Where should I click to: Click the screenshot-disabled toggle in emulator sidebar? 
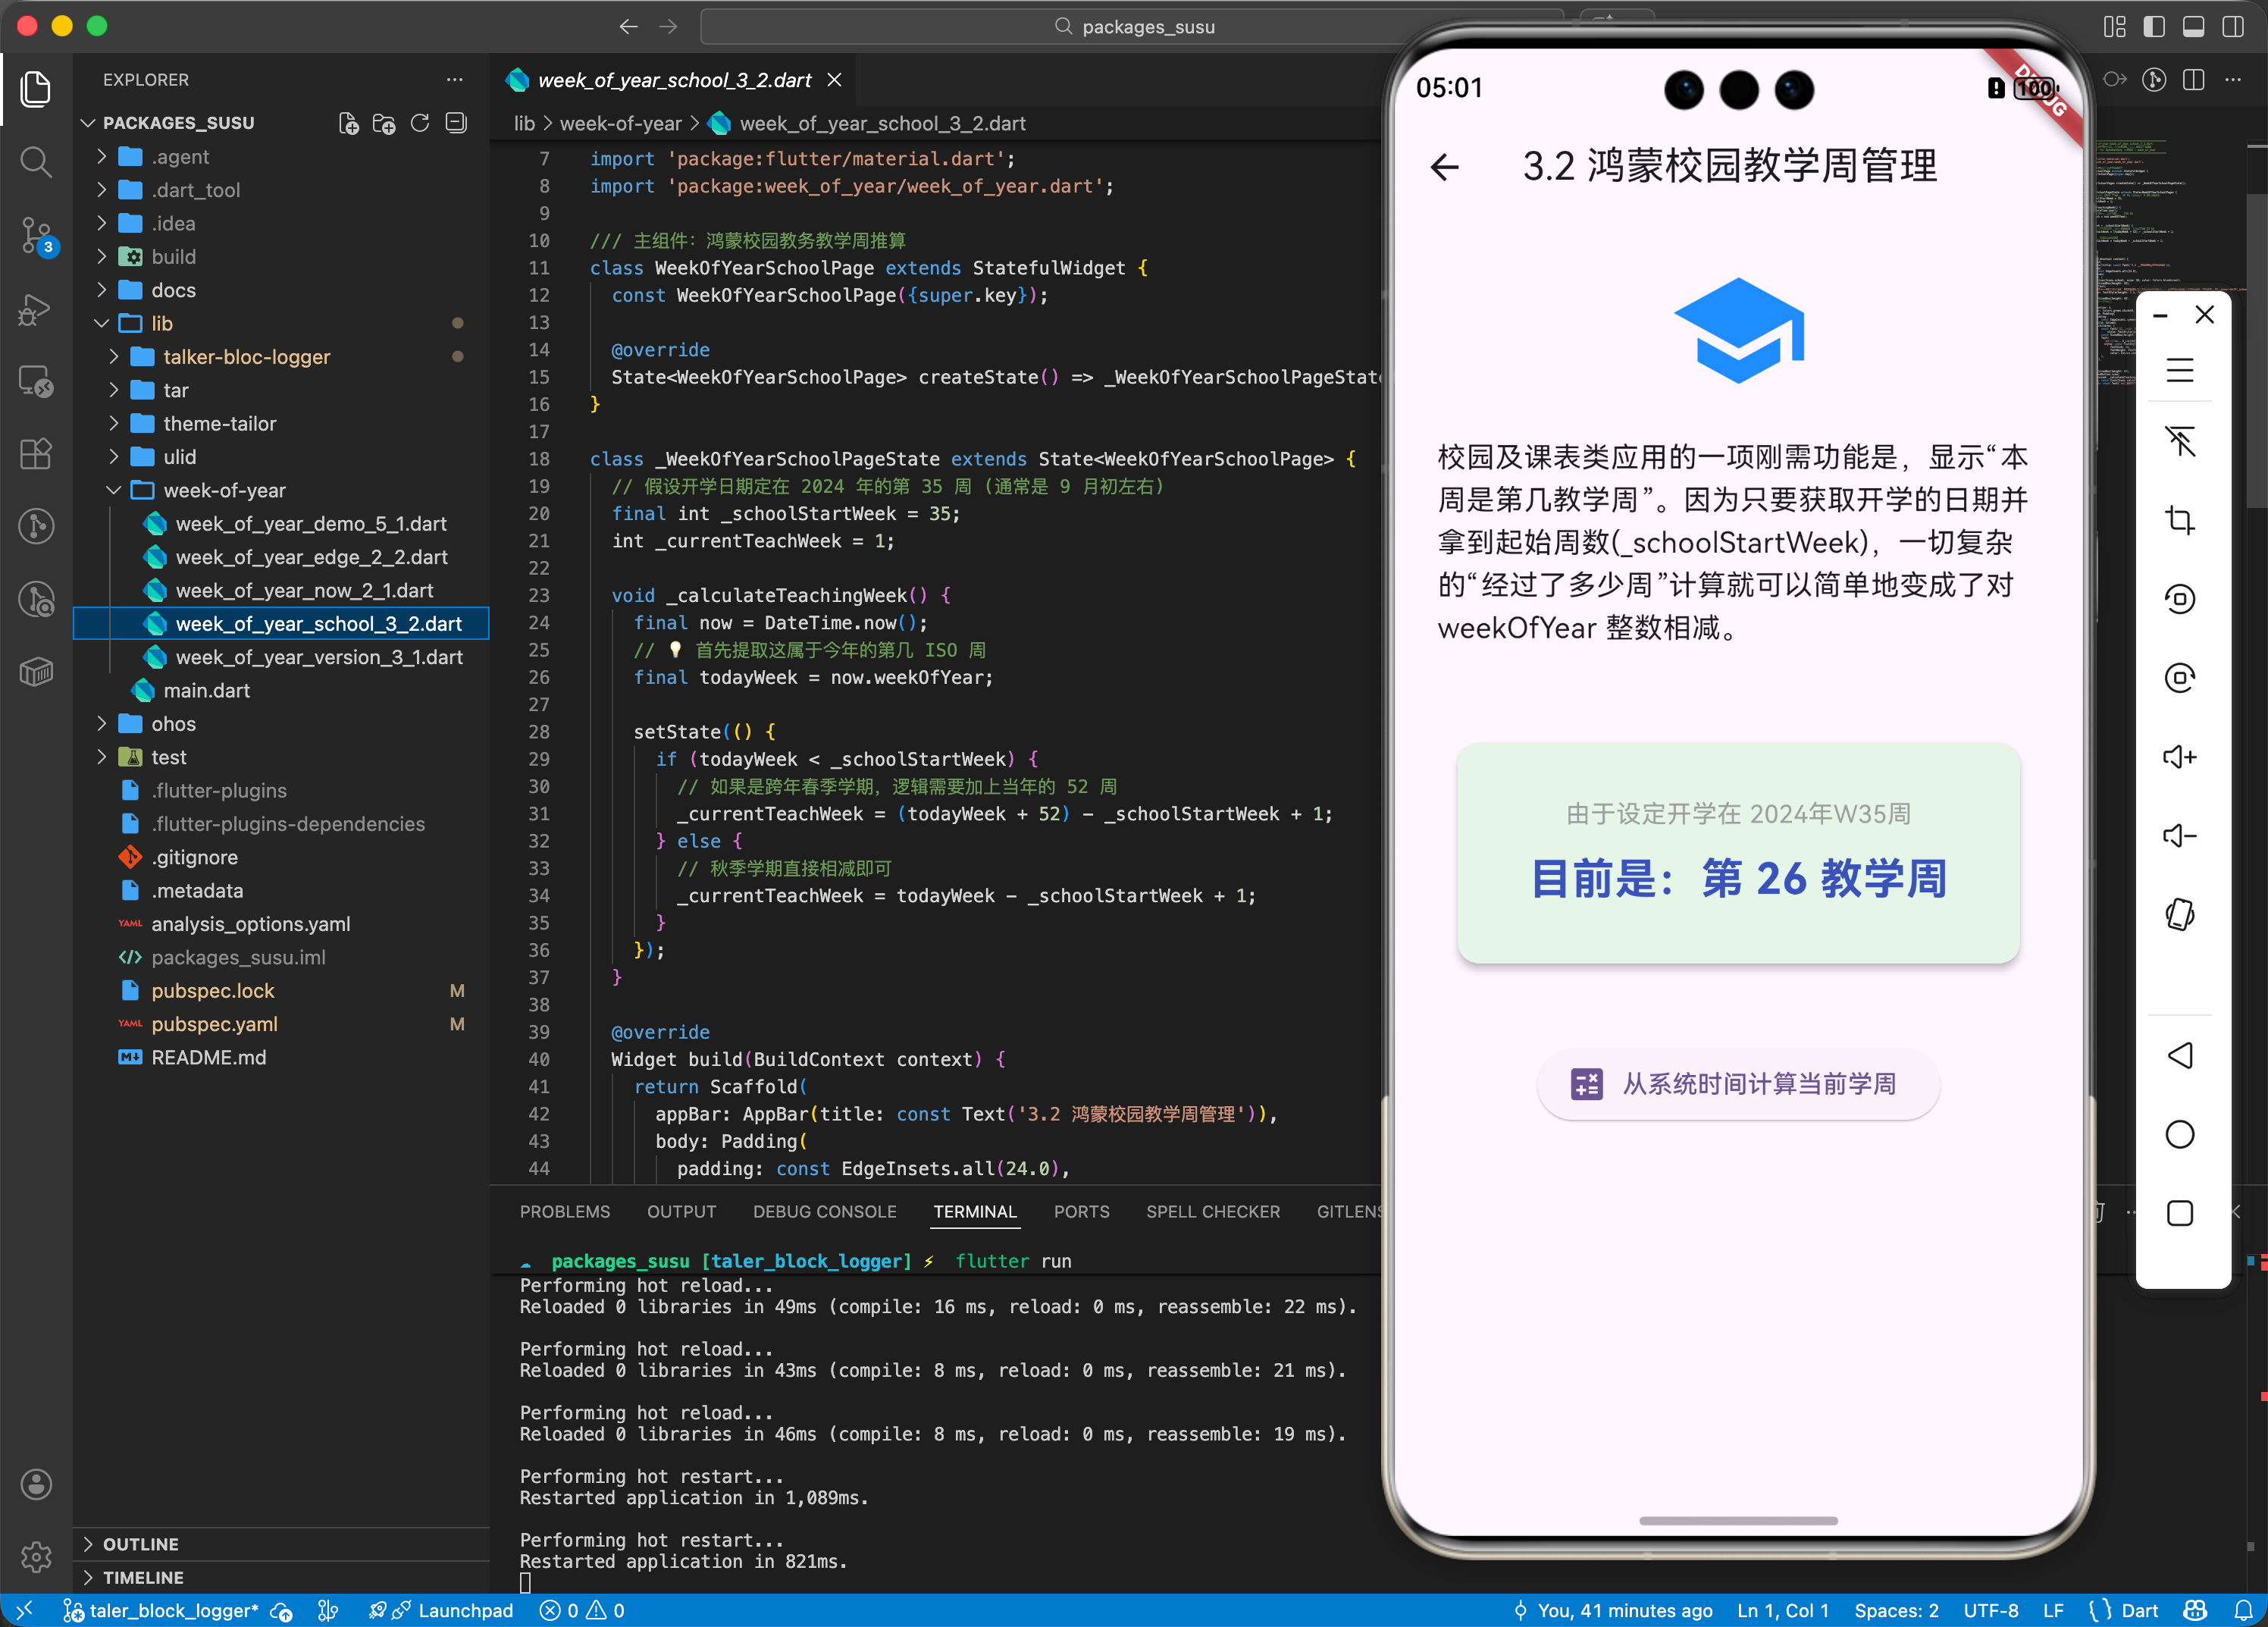pyautogui.click(x=2181, y=441)
